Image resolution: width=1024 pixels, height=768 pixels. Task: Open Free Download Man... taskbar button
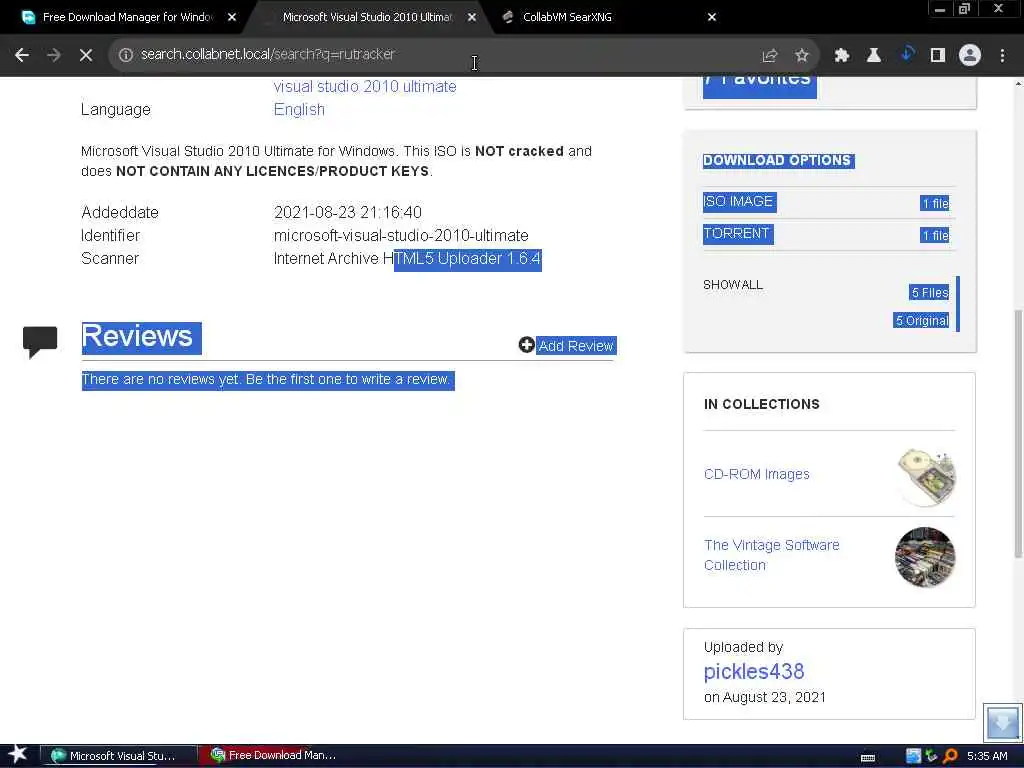coord(278,756)
